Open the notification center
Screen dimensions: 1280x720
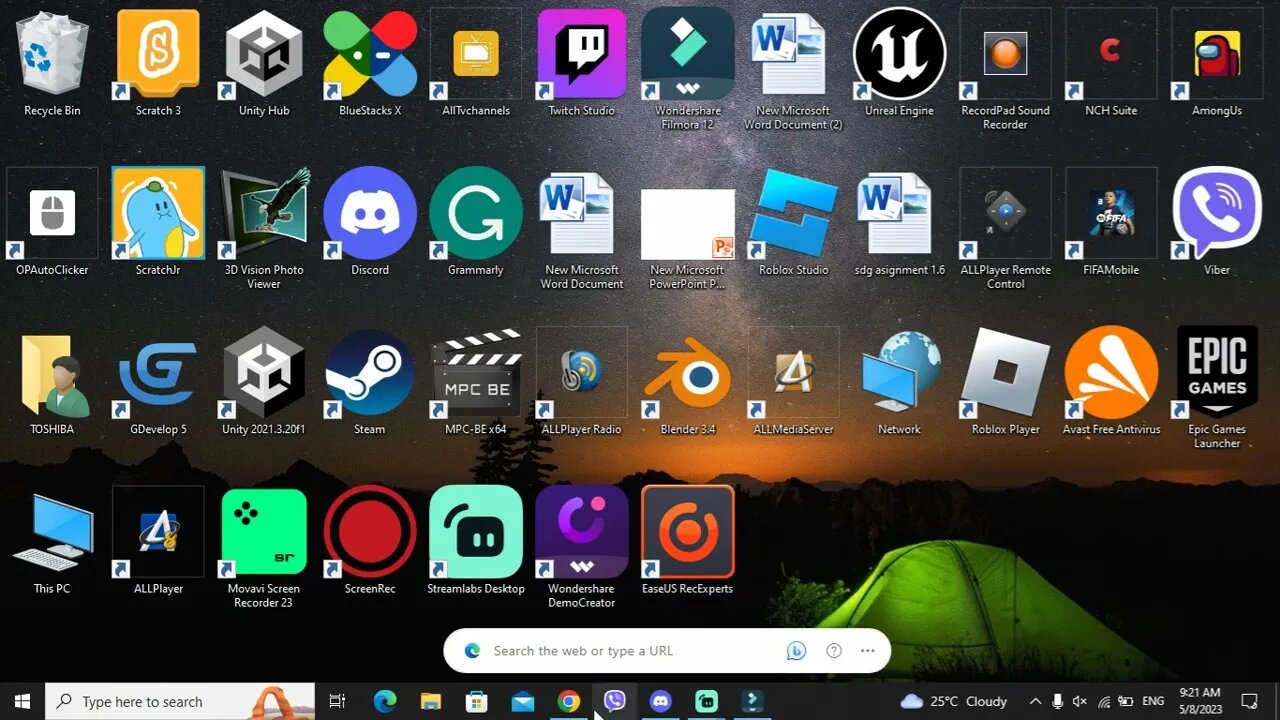click(x=1250, y=702)
